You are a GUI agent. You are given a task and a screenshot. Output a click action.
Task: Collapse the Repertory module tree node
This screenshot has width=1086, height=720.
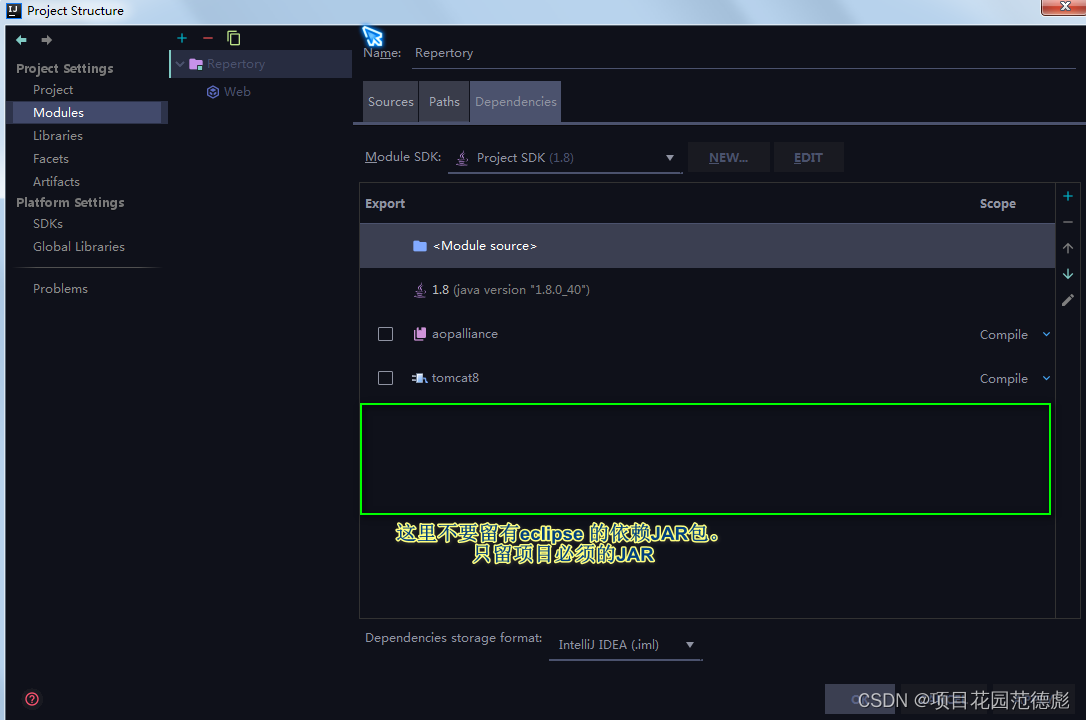(x=180, y=64)
